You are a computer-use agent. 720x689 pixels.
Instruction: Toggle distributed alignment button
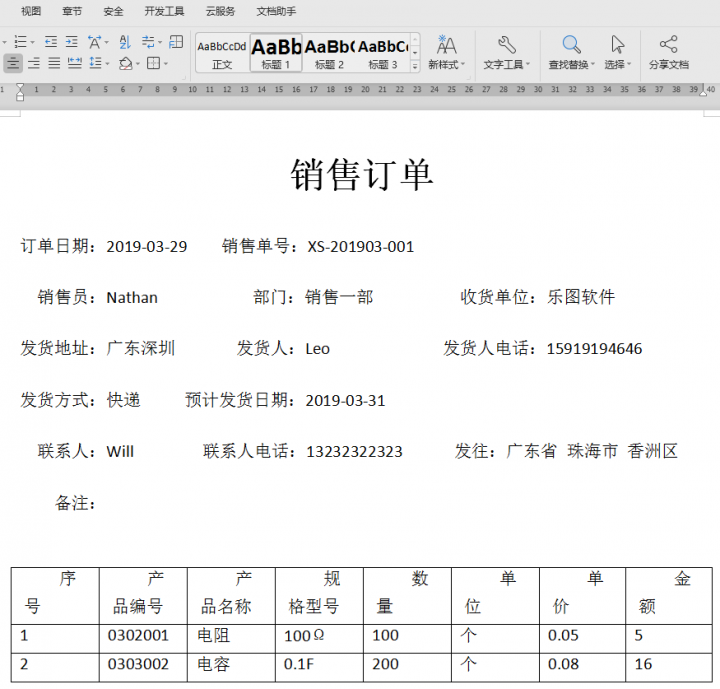click(74, 63)
